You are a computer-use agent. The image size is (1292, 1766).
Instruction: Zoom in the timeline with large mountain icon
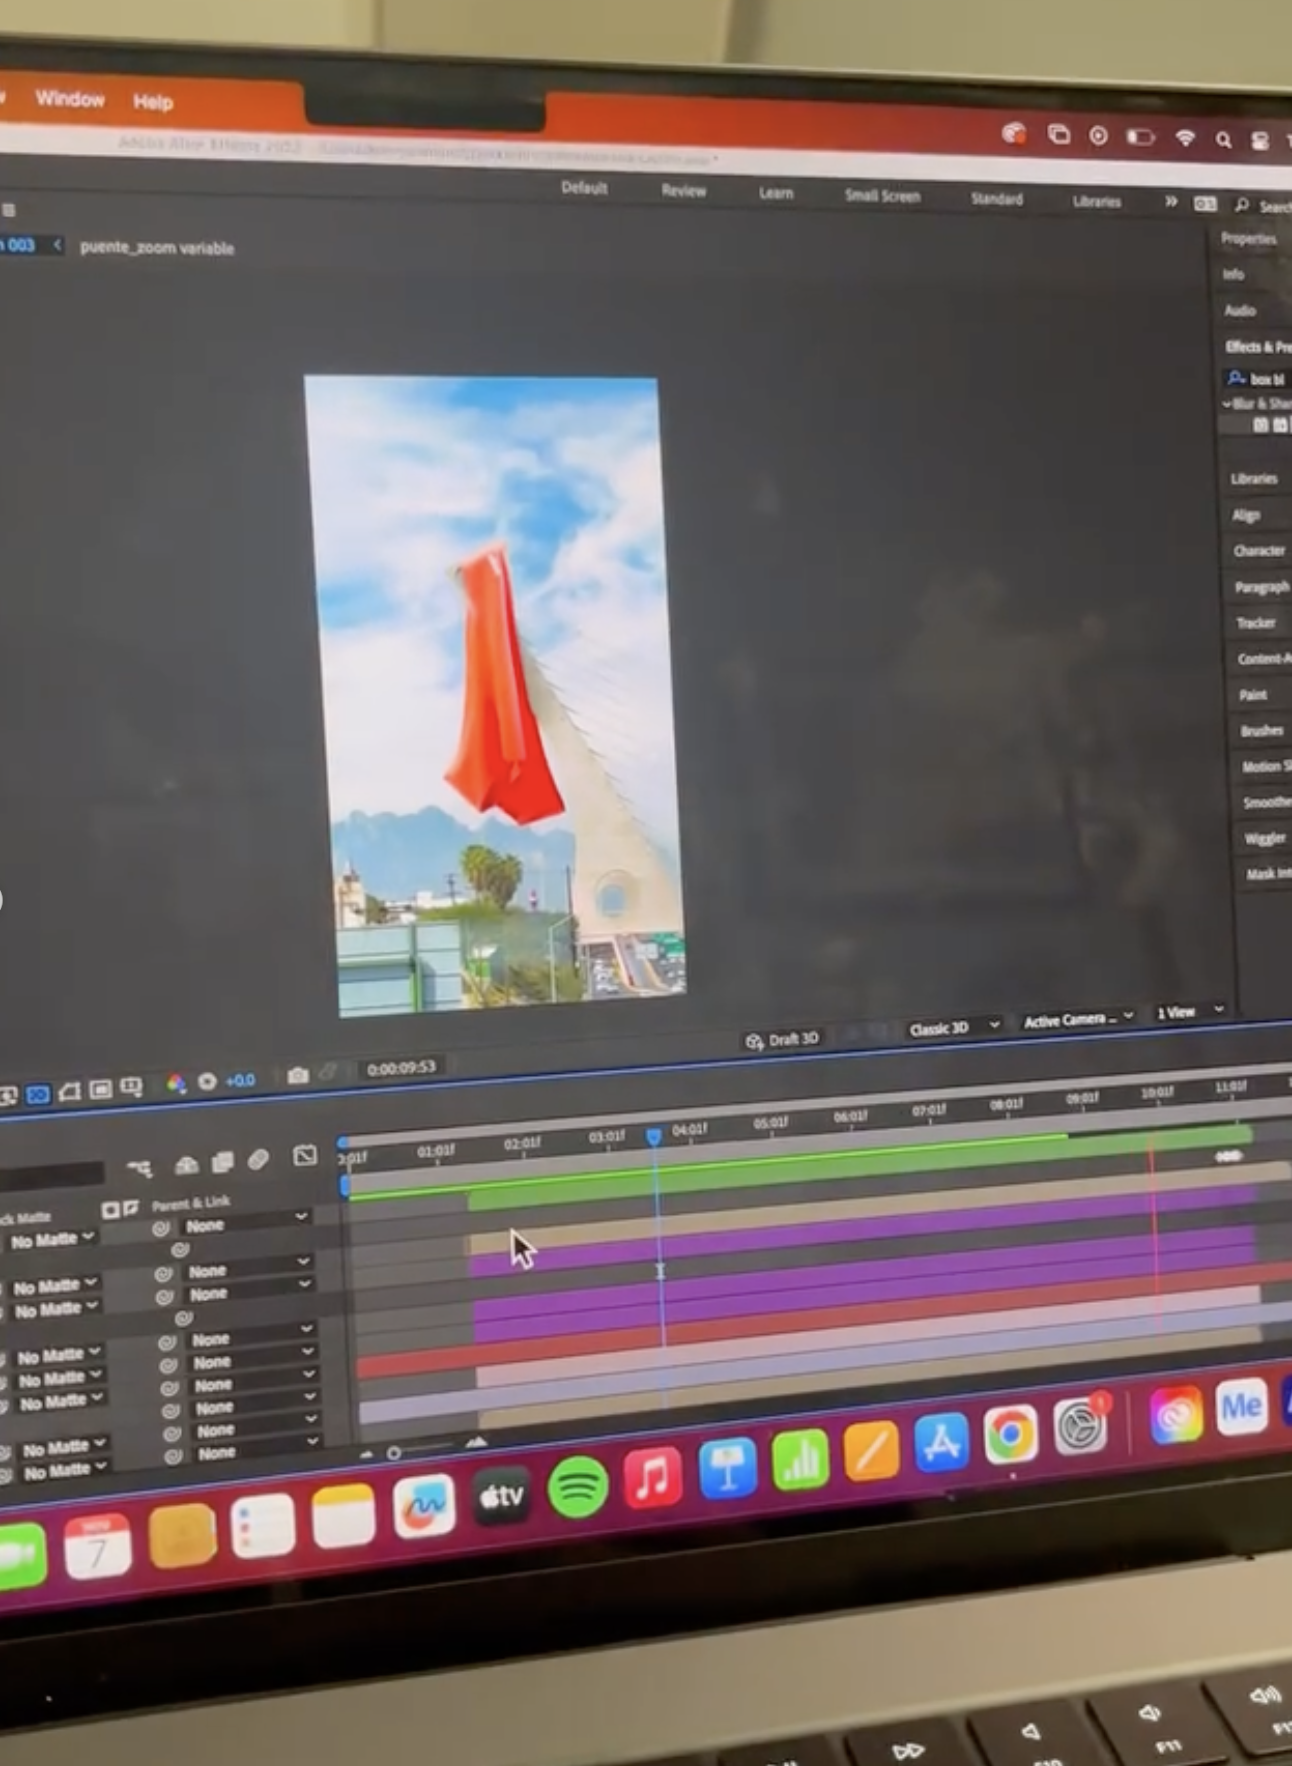pyautogui.click(x=476, y=1441)
